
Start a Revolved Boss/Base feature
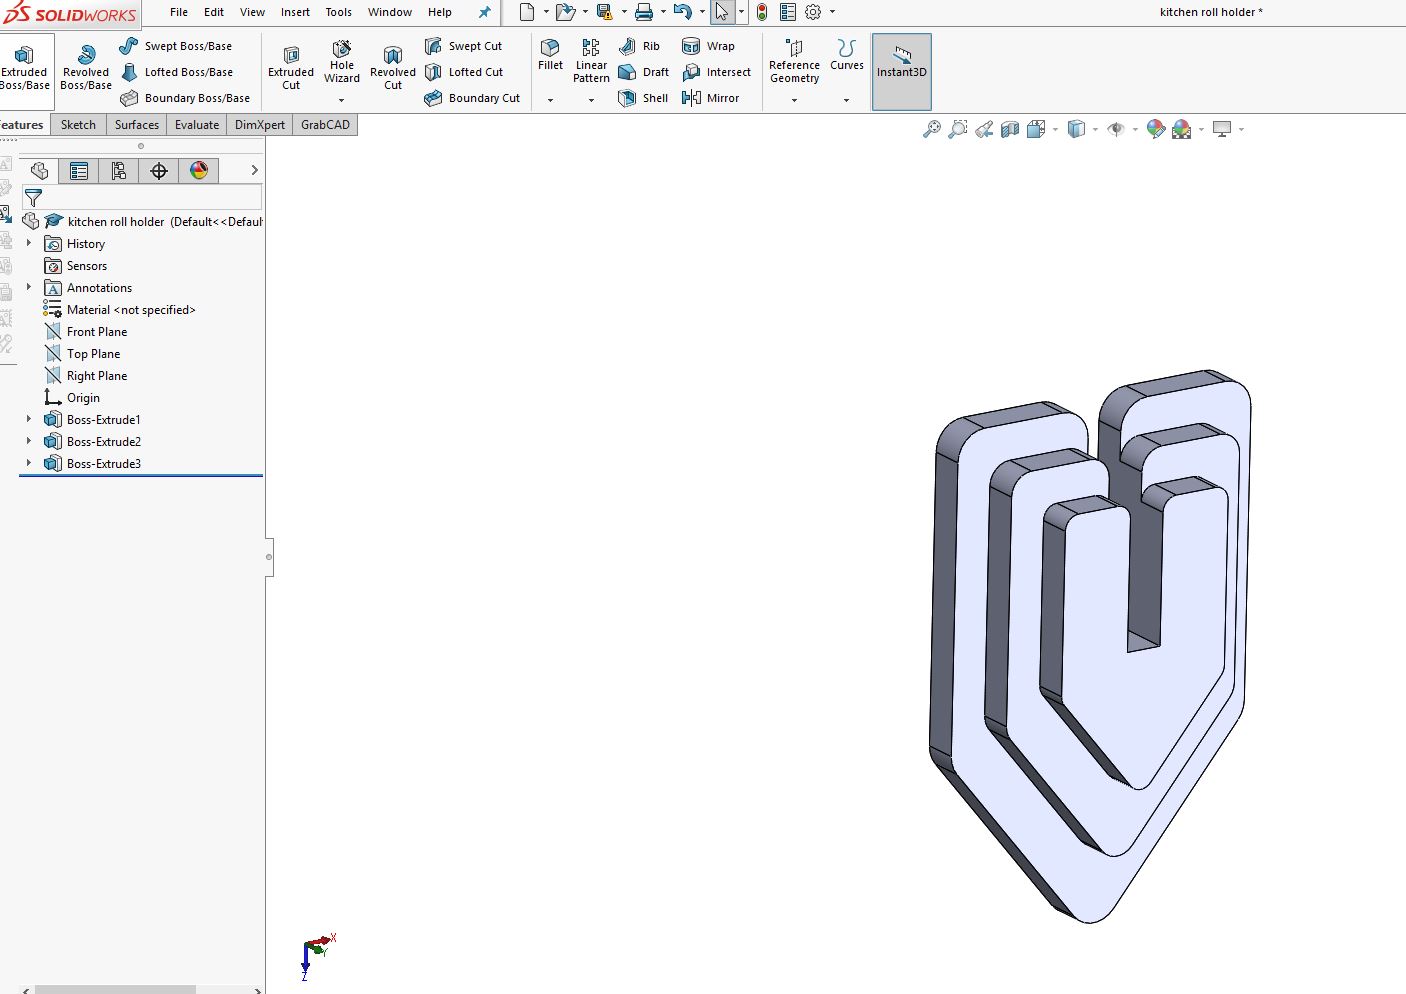click(x=86, y=67)
